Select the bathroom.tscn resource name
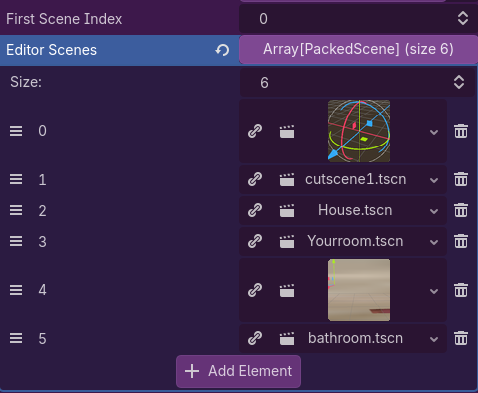 355,338
